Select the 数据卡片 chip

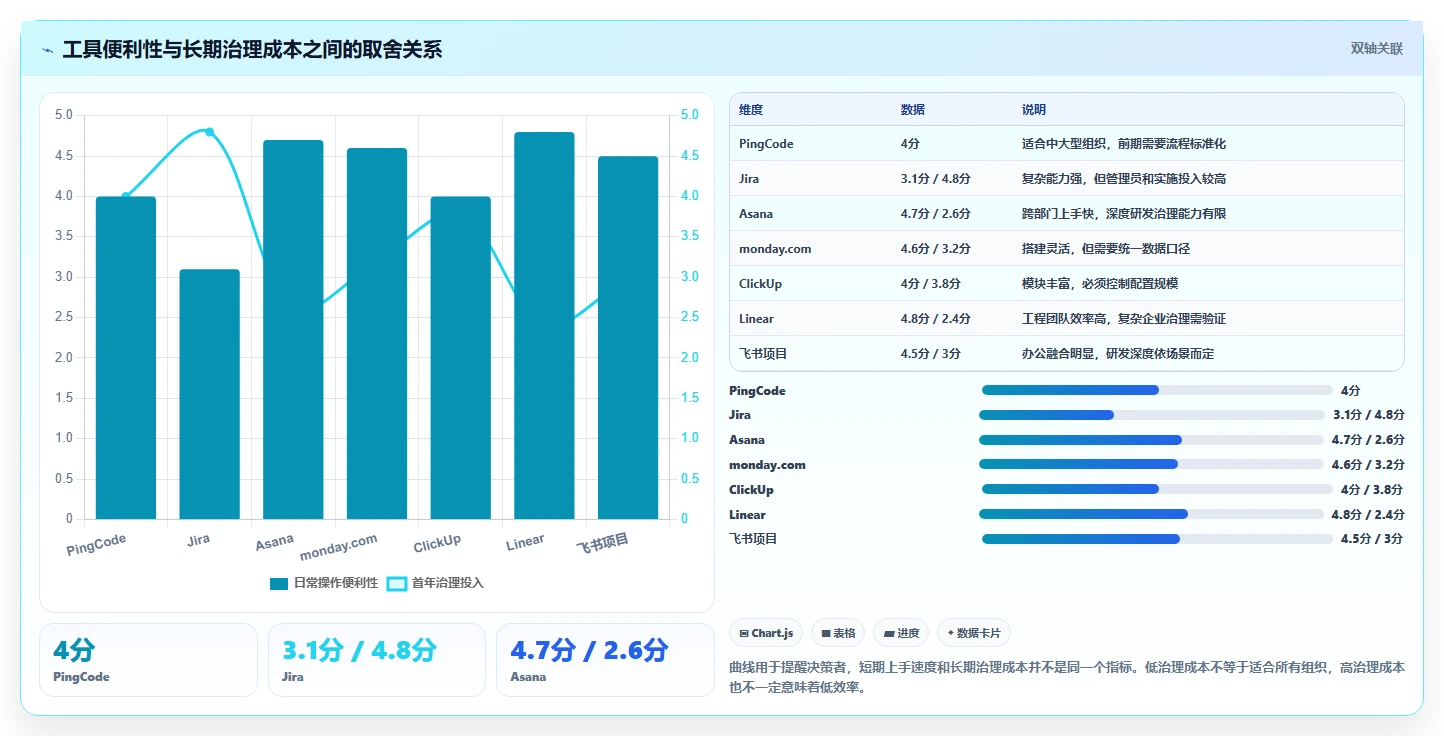tap(974, 633)
